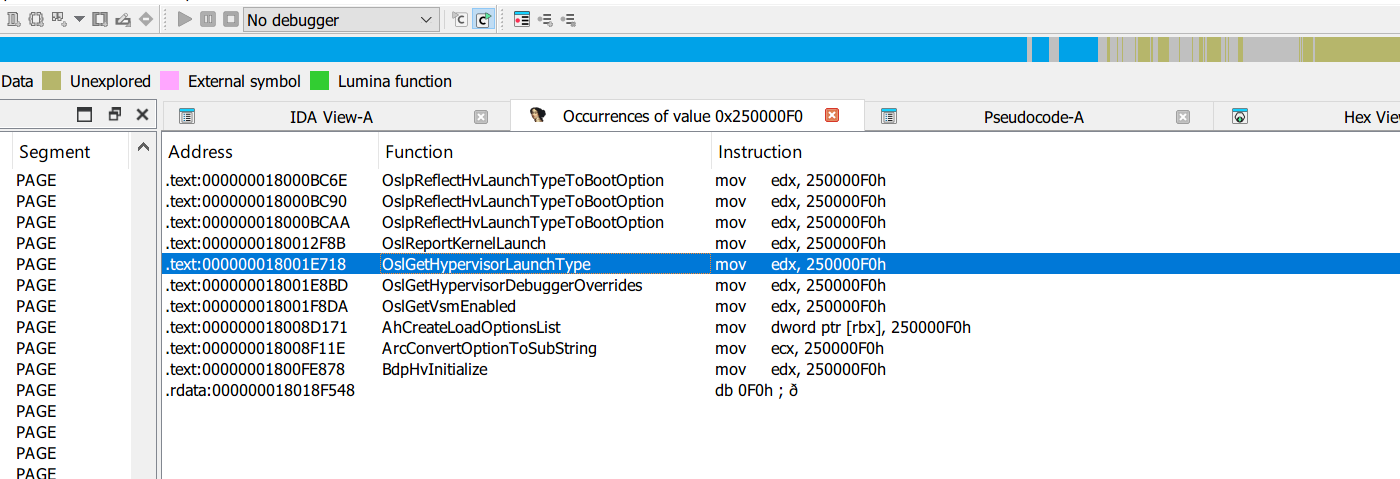Sort results by the Function column header

[x=419, y=152]
